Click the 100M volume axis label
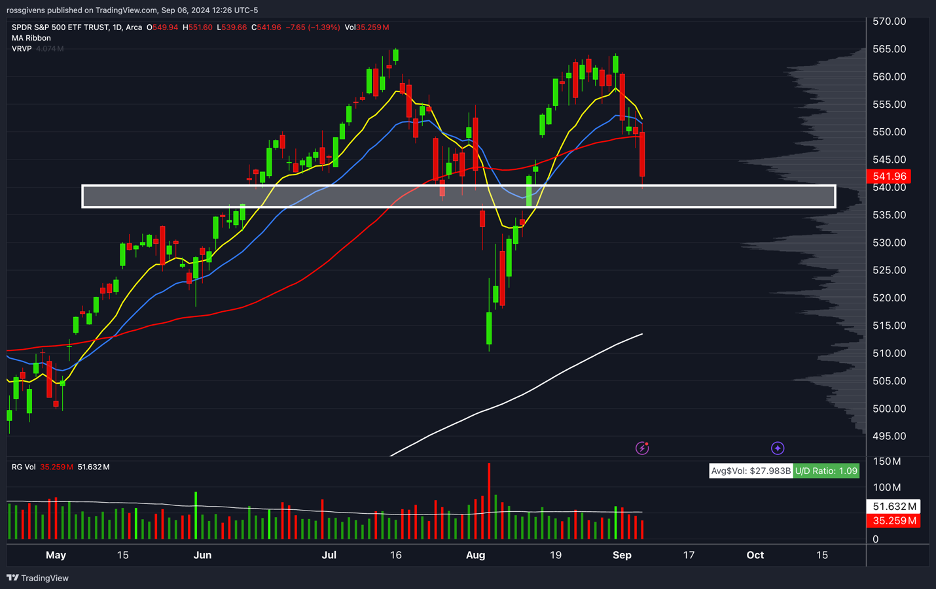936x590 pixels. 887,488
